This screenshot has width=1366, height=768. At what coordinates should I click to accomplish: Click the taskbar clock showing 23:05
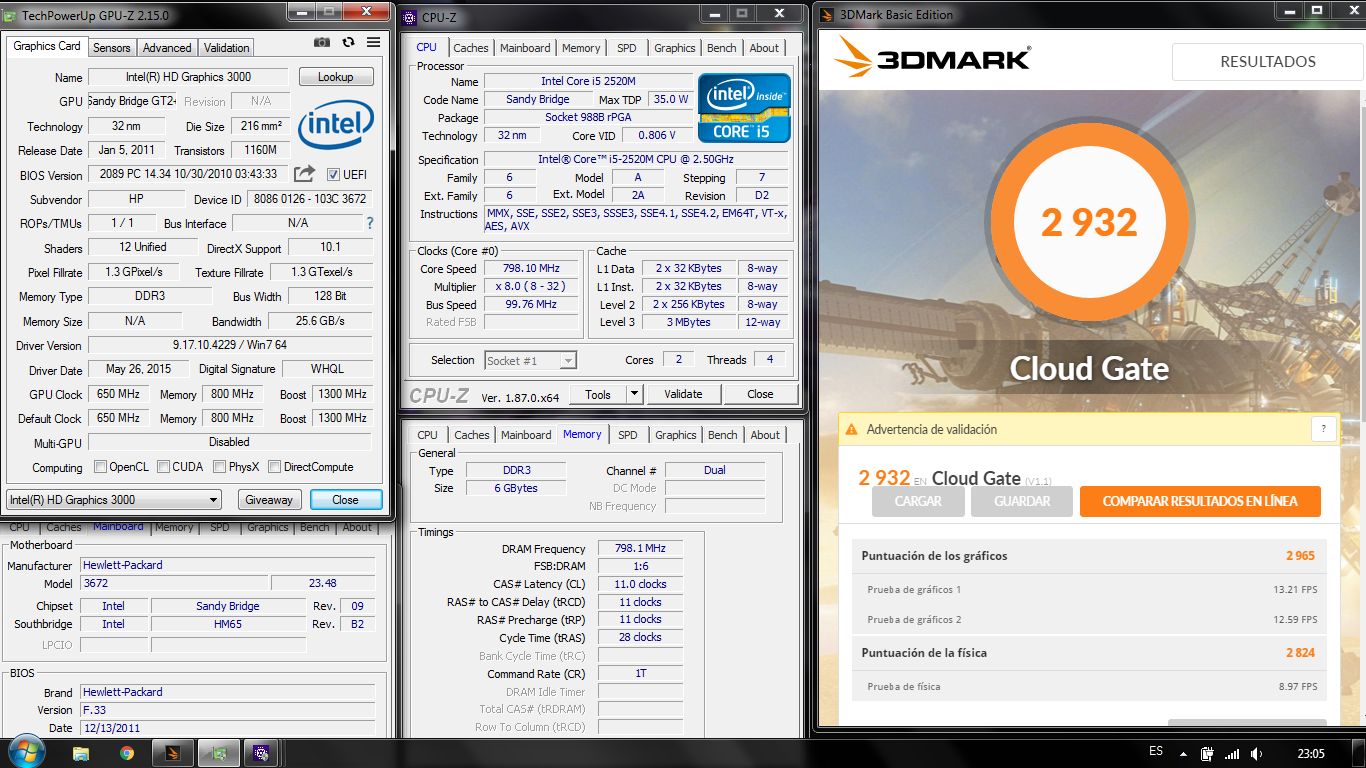[1311, 753]
